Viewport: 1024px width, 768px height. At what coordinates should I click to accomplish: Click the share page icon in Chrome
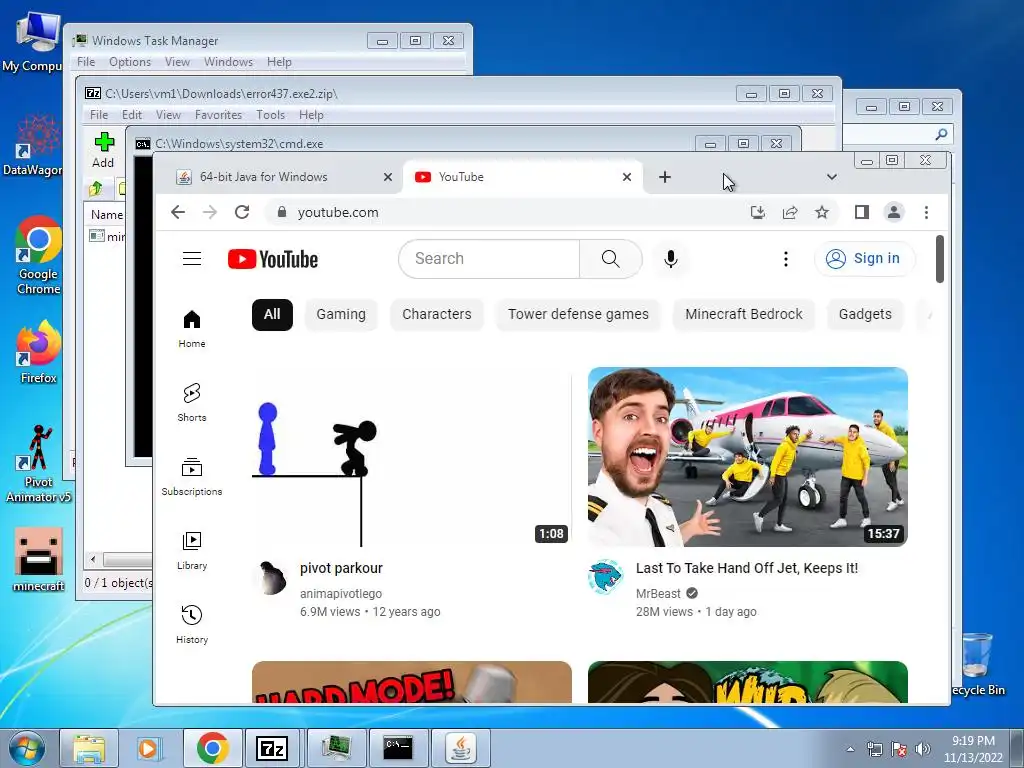pos(790,212)
